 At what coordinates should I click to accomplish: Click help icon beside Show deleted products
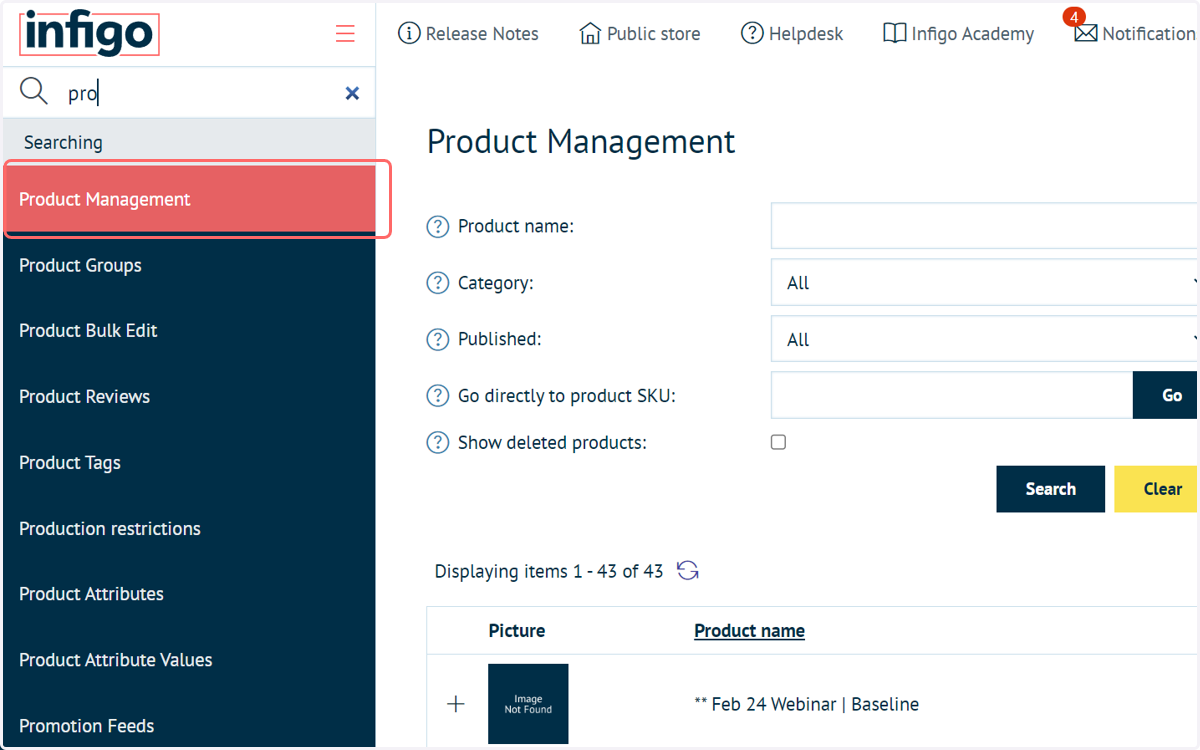(438, 442)
